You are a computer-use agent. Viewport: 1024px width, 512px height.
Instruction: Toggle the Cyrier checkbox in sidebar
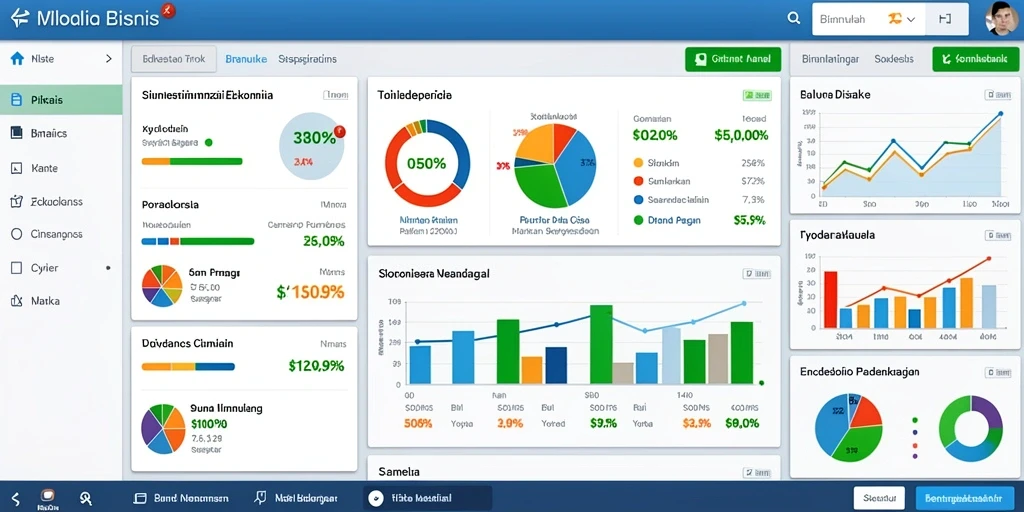18,268
